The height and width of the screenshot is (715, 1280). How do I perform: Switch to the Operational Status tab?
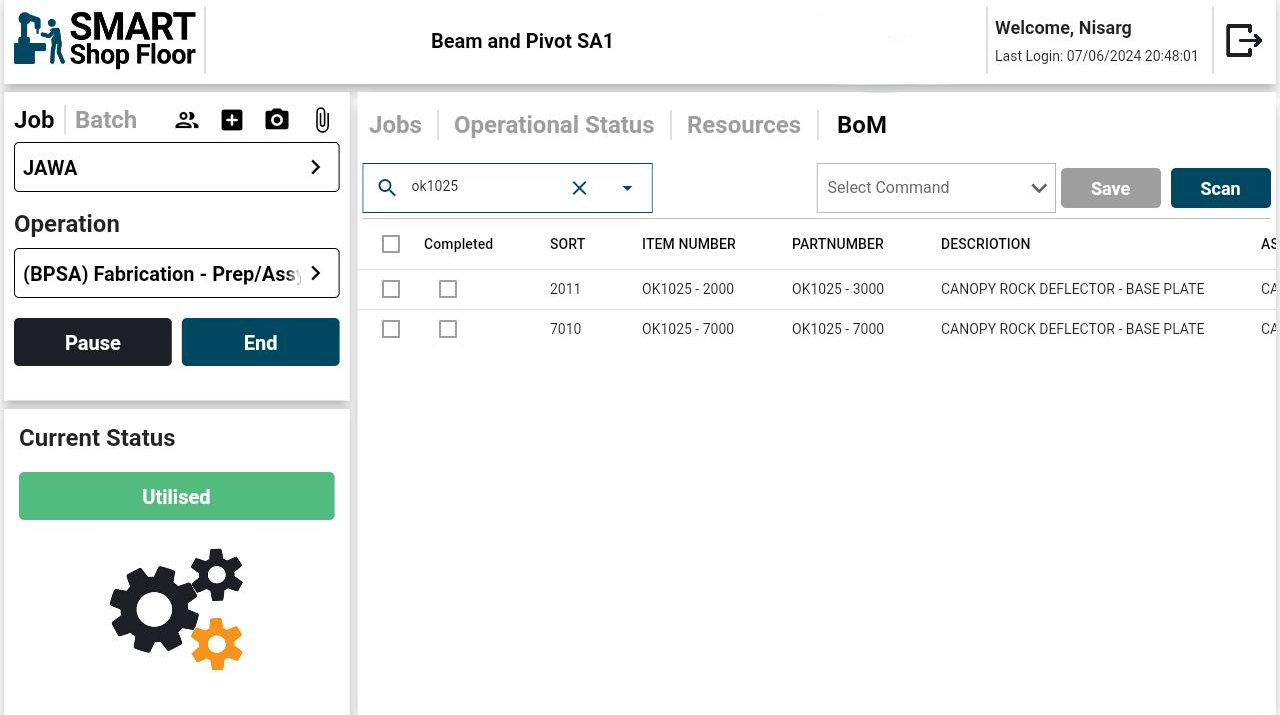point(554,125)
